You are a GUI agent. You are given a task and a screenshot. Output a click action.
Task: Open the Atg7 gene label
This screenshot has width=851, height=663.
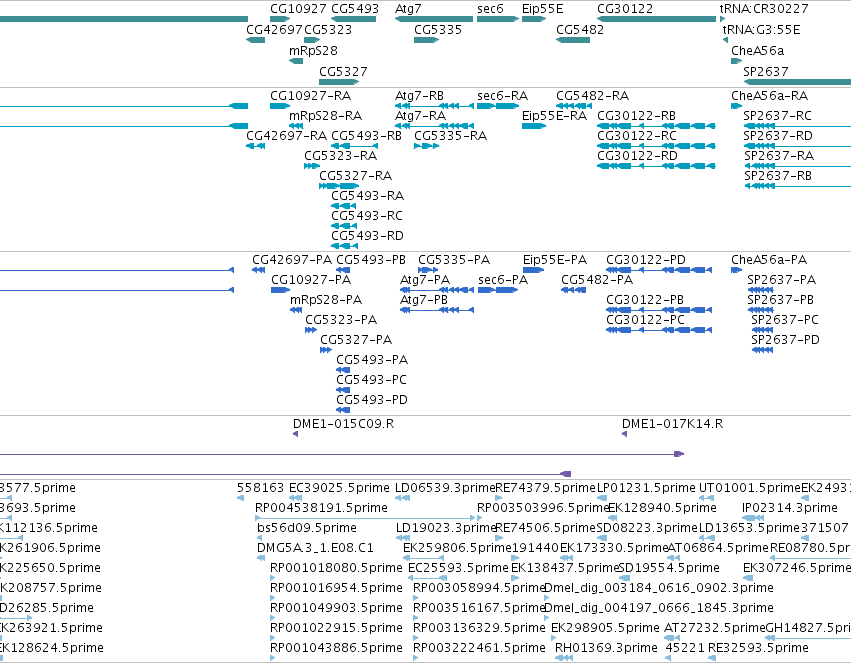click(x=408, y=9)
